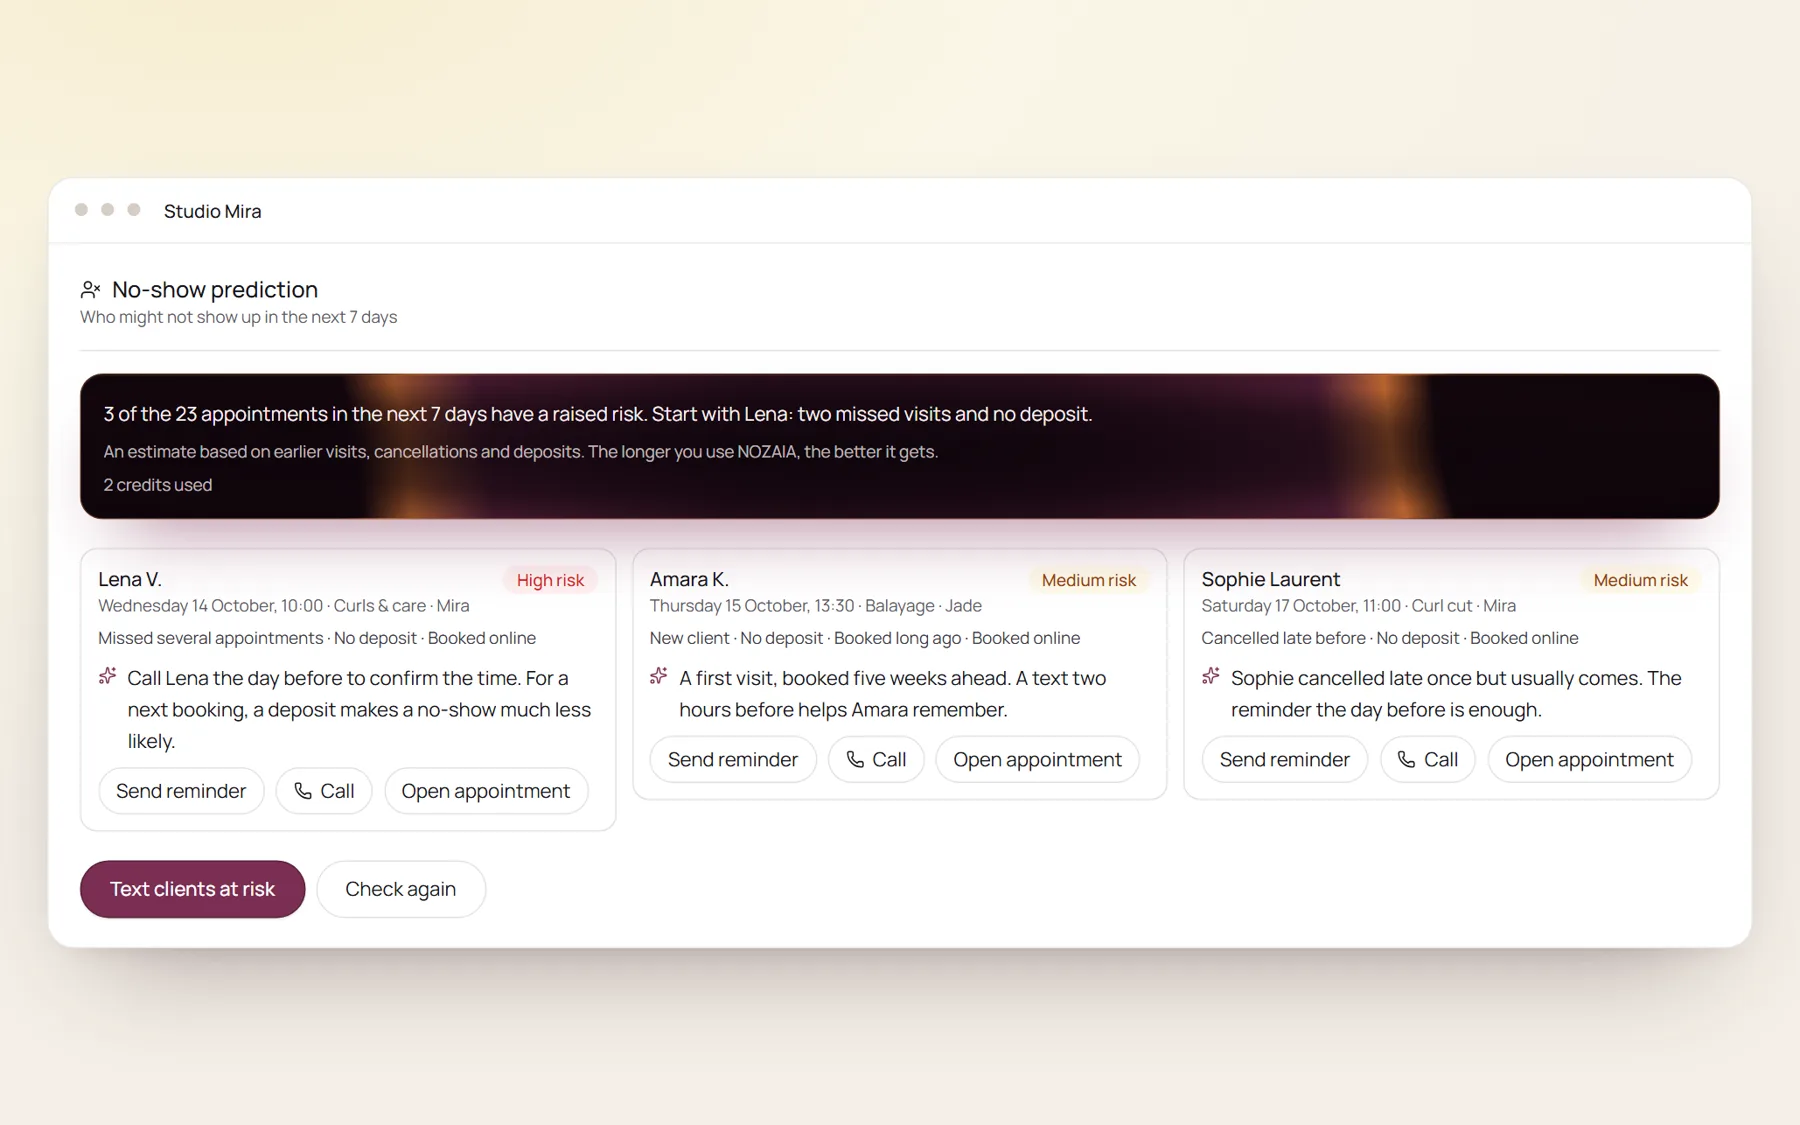The height and width of the screenshot is (1125, 1800).
Task: Click the sparkle icon in Lena's card
Action: pos(107,677)
